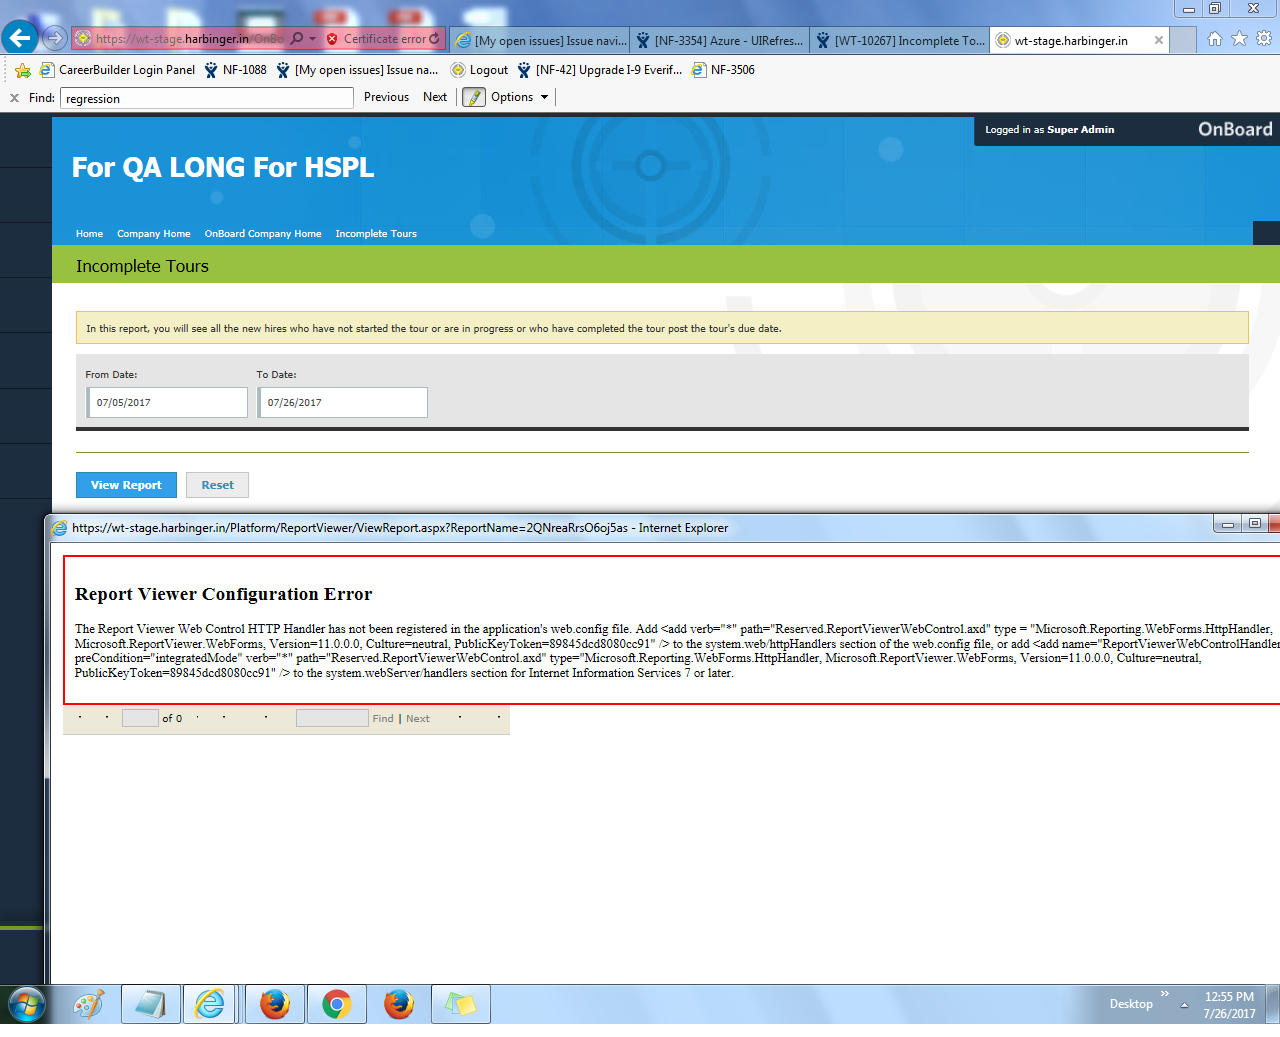This screenshot has height=1037, width=1280.
Task: Switch to WT-10267 Incomplete tab
Action: pos(900,40)
